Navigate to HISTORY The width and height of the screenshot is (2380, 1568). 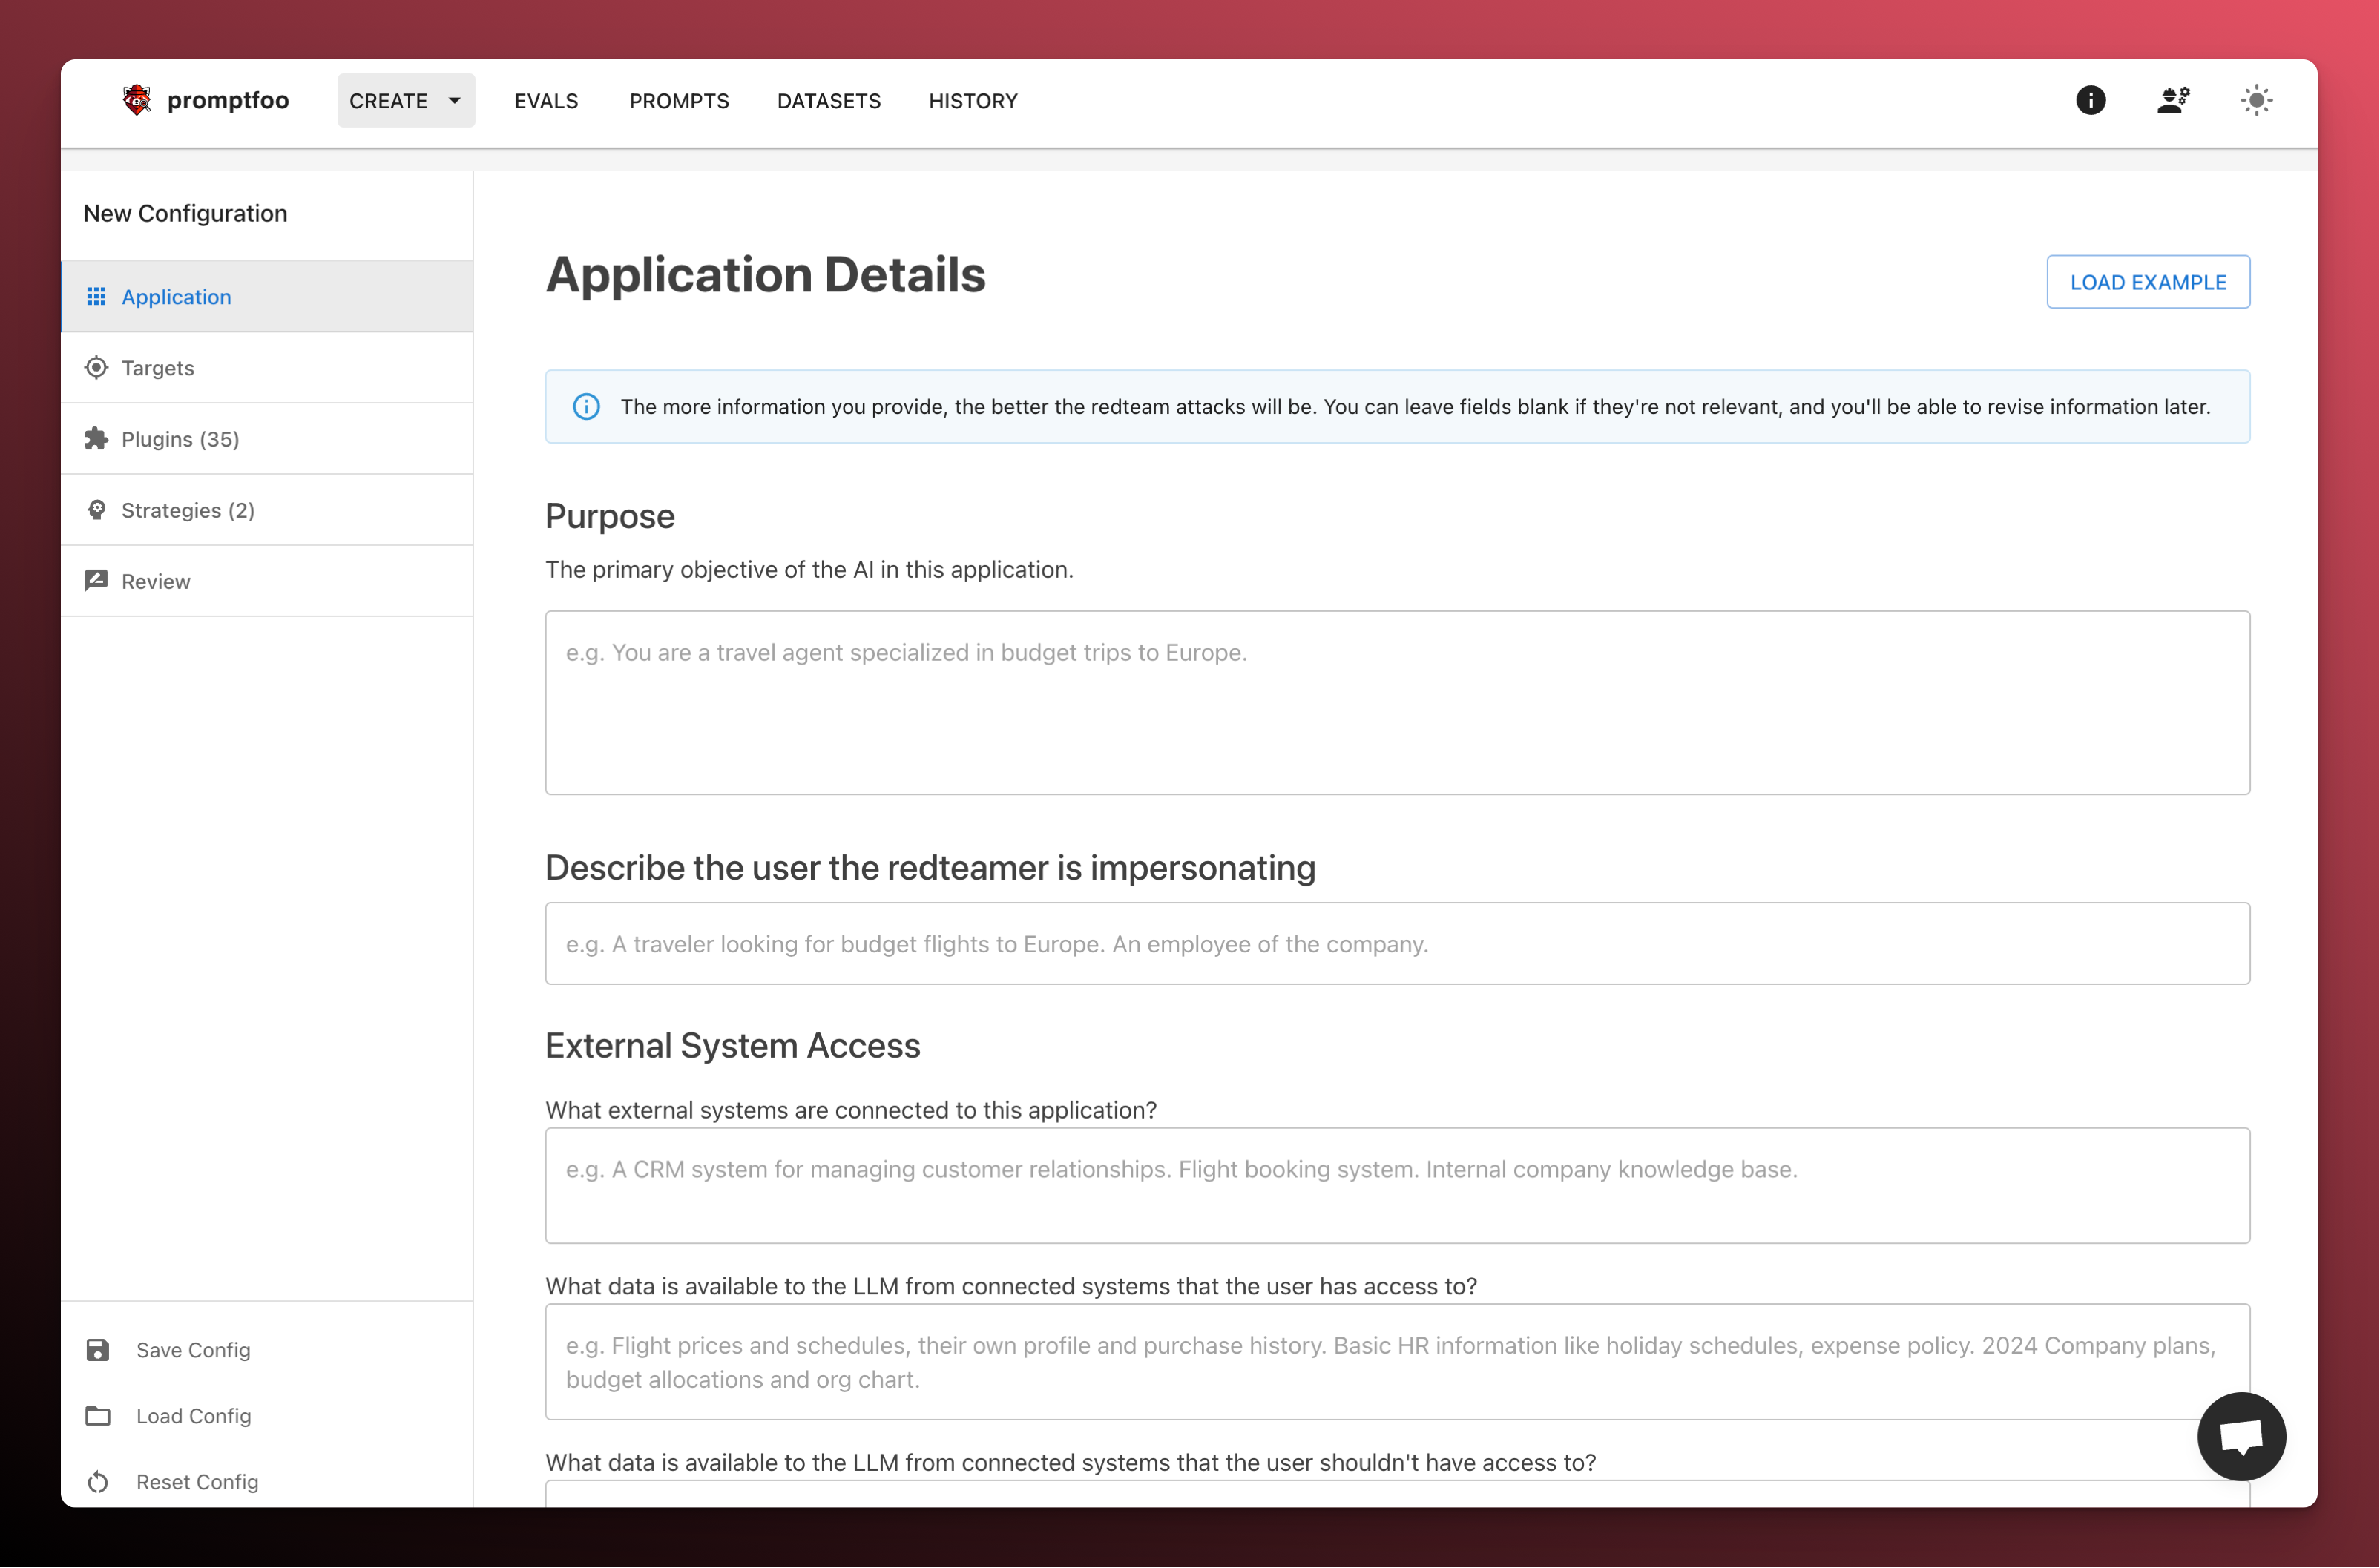[x=972, y=100]
